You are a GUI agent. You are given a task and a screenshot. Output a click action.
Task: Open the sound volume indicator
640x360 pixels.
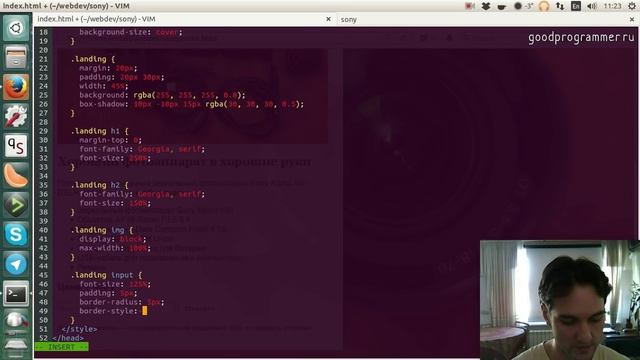pyautogui.click(x=592, y=6)
